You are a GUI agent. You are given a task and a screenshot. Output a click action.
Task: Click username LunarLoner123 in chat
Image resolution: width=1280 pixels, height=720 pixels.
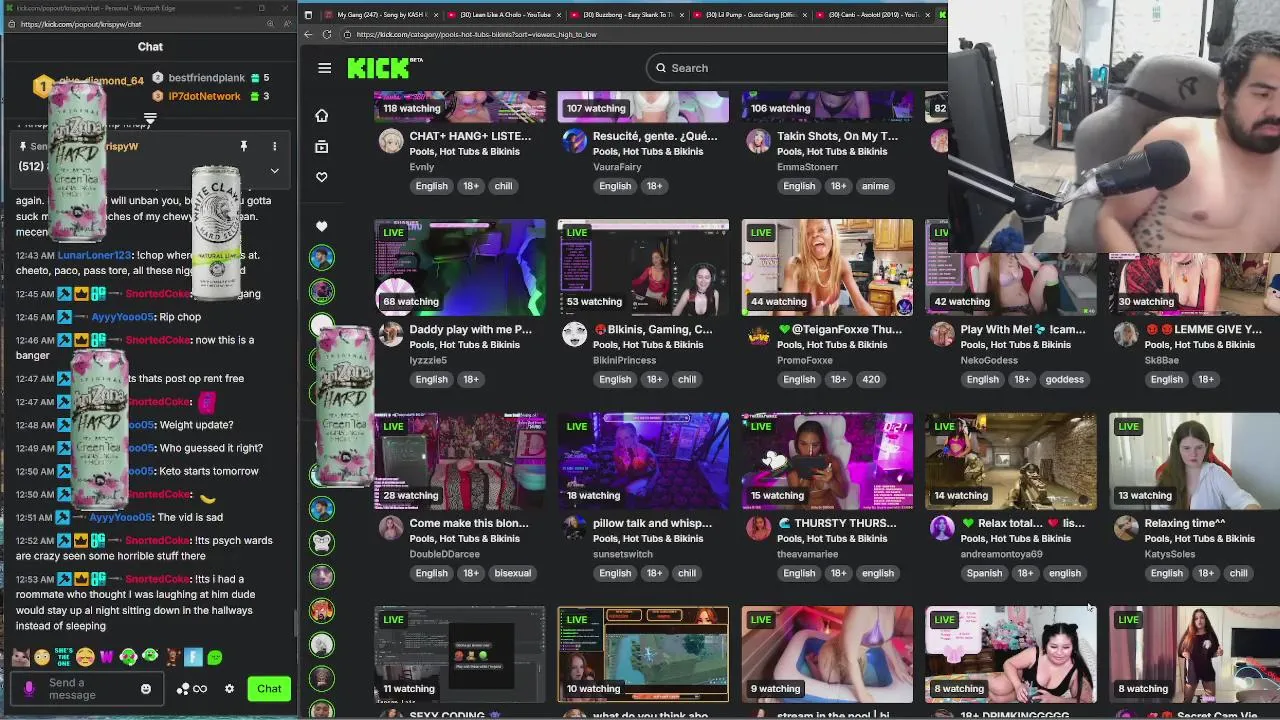tap(95, 255)
